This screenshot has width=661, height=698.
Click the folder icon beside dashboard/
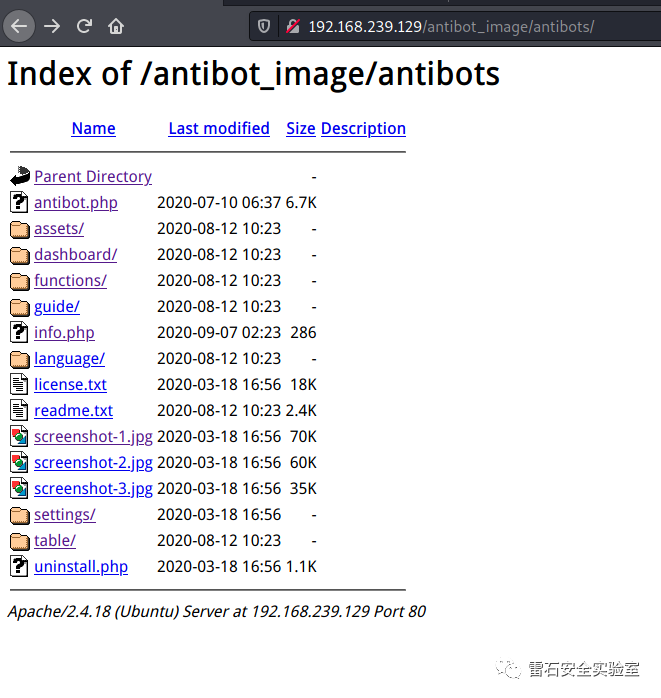click(20, 255)
